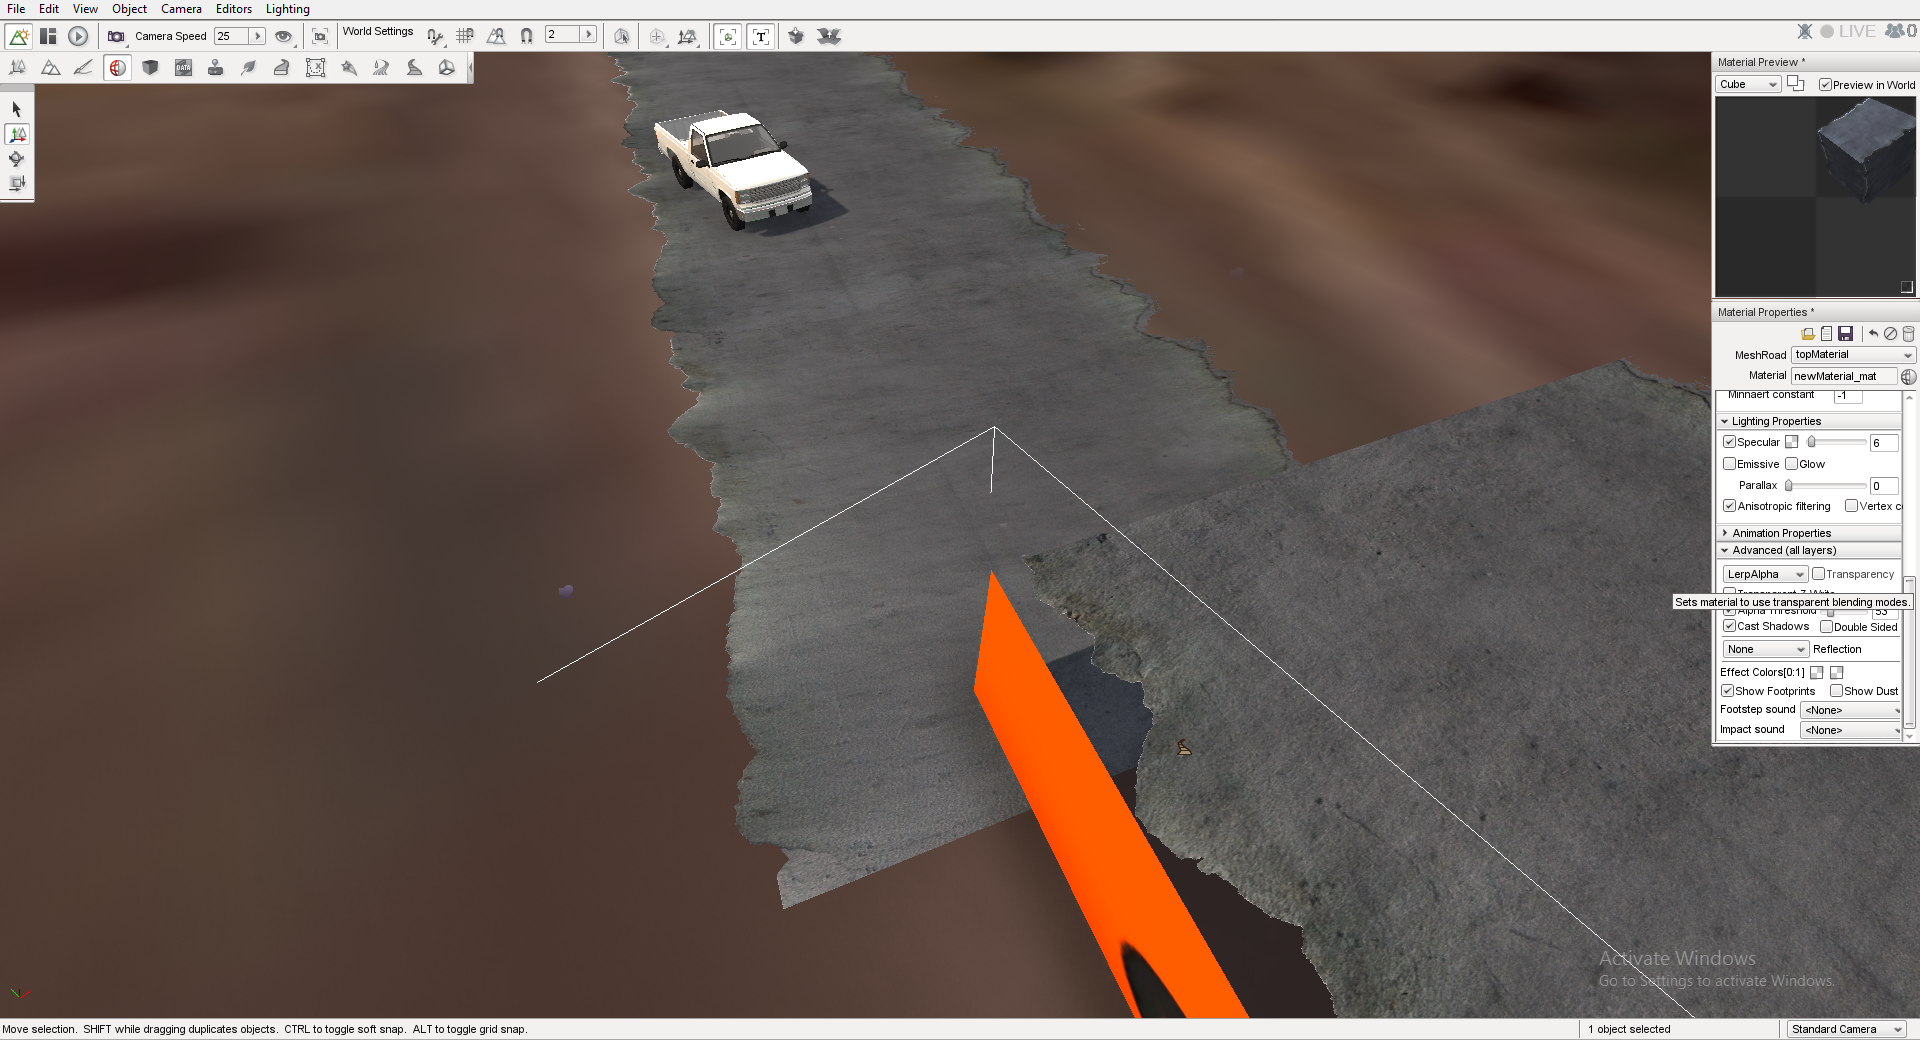The width and height of the screenshot is (1920, 1040).
Task: Toggle the Cast Shadows checkbox
Action: [x=1729, y=626]
